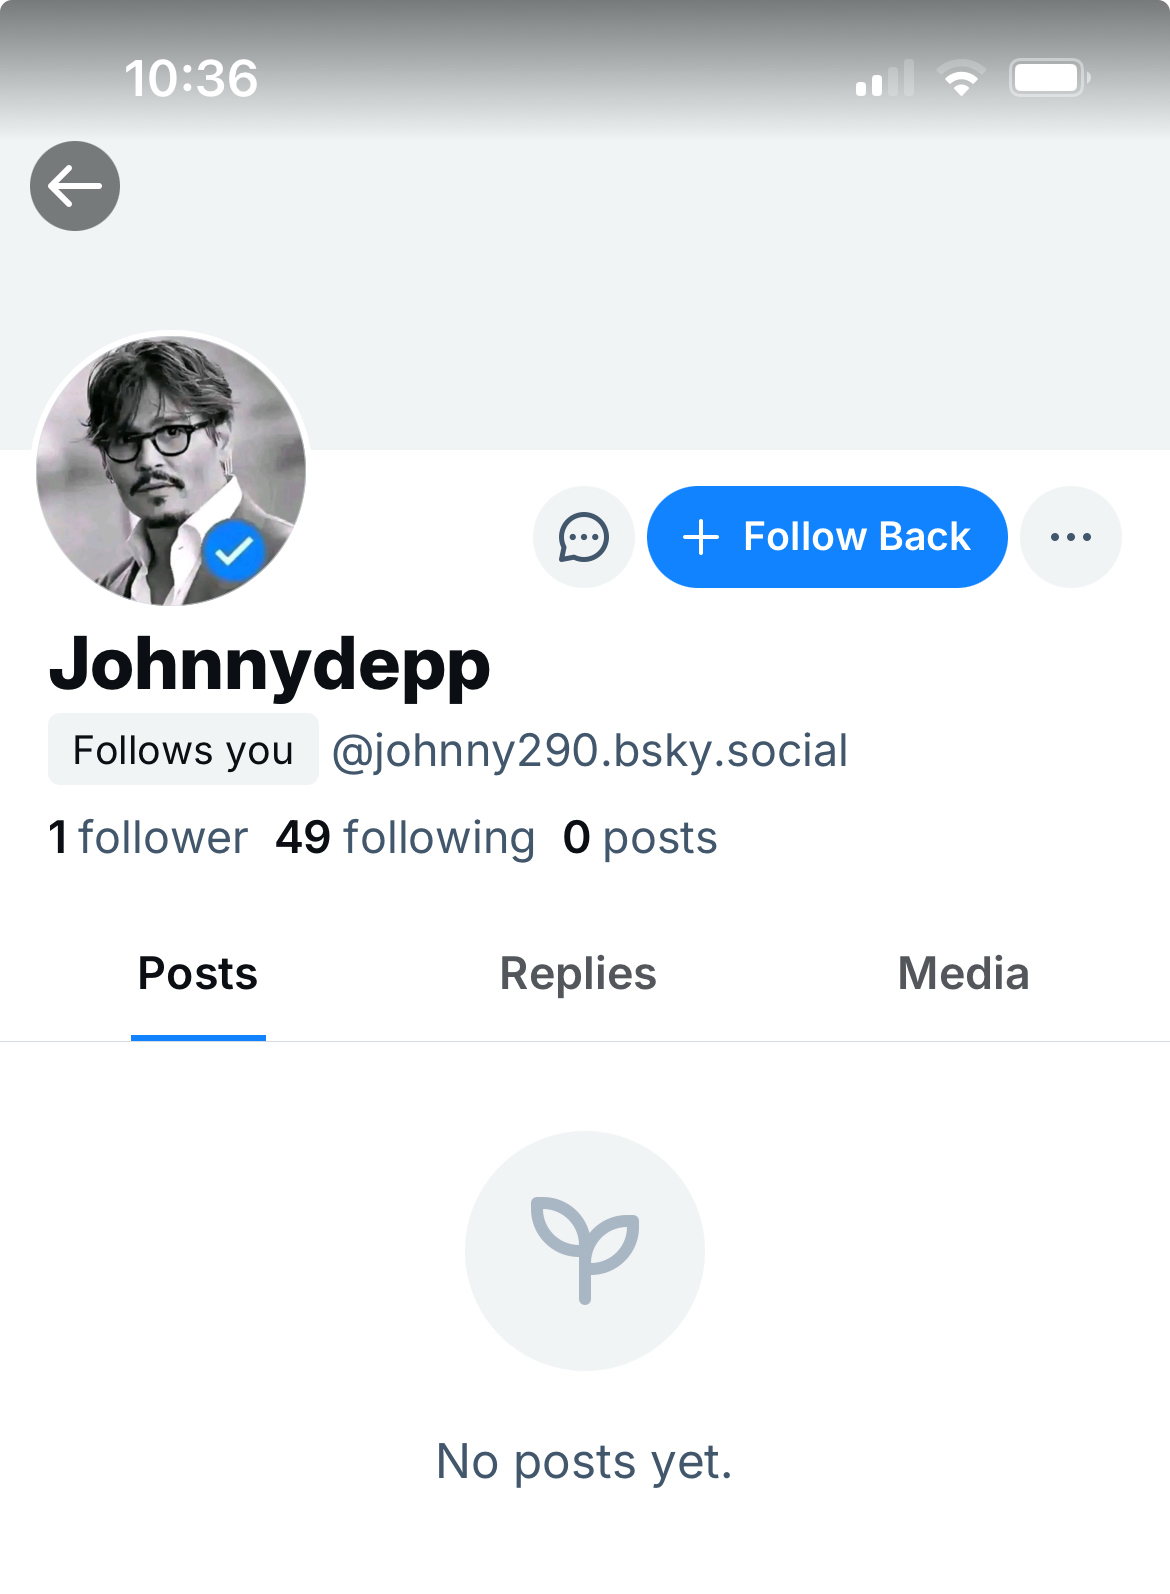1170x1594 pixels.
Task: Switch to the Replies tab
Action: coord(578,974)
